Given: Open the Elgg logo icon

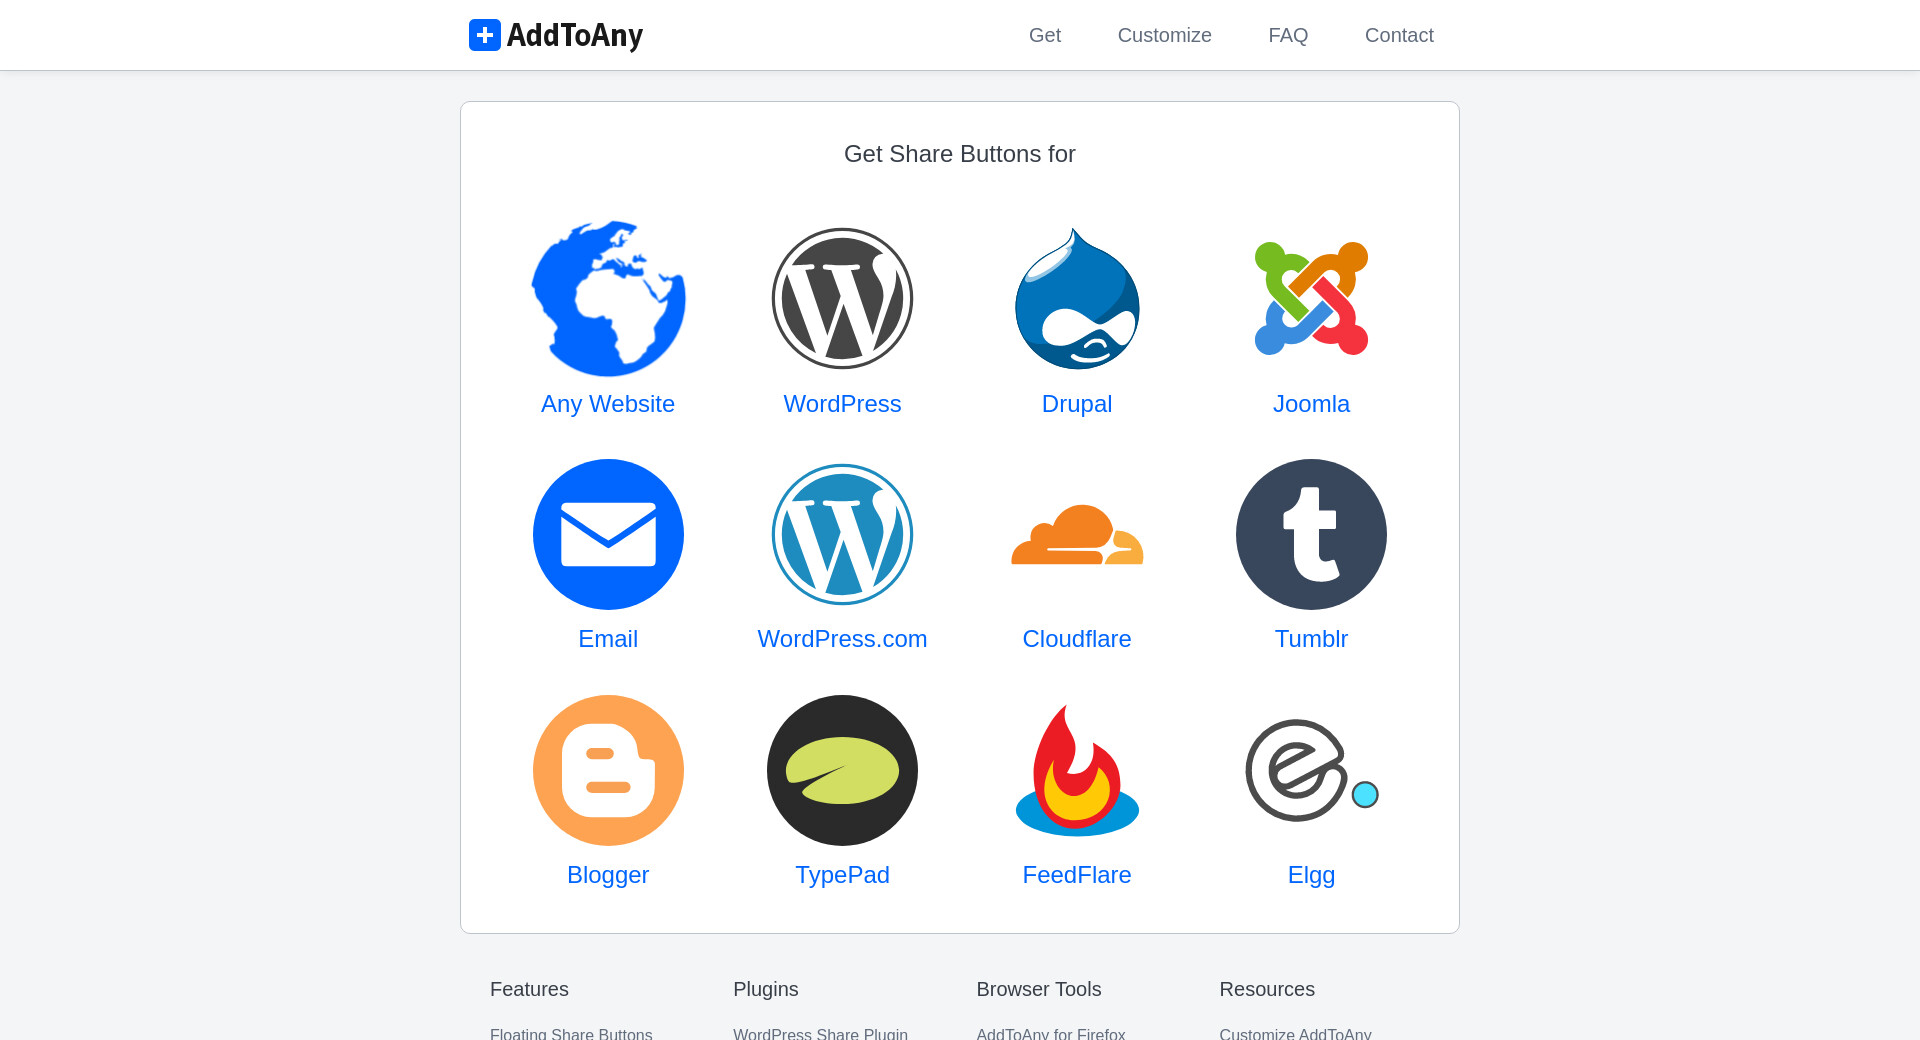Looking at the screenshot, I should pyautogui.click(x=1311, y=770).
